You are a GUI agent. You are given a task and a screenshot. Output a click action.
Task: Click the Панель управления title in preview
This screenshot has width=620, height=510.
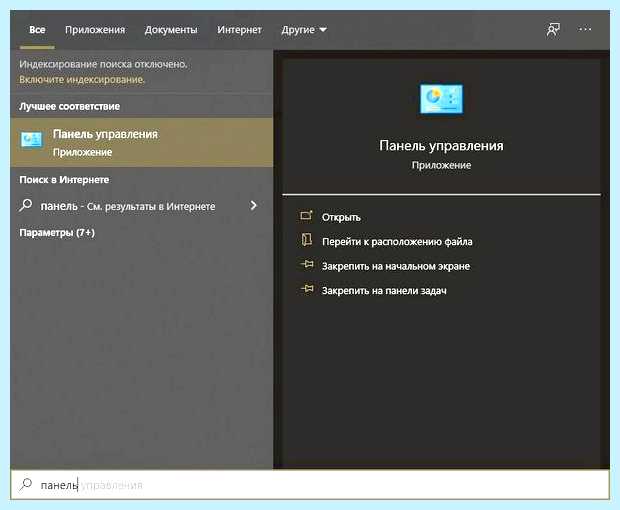click(x=441, y=146)
